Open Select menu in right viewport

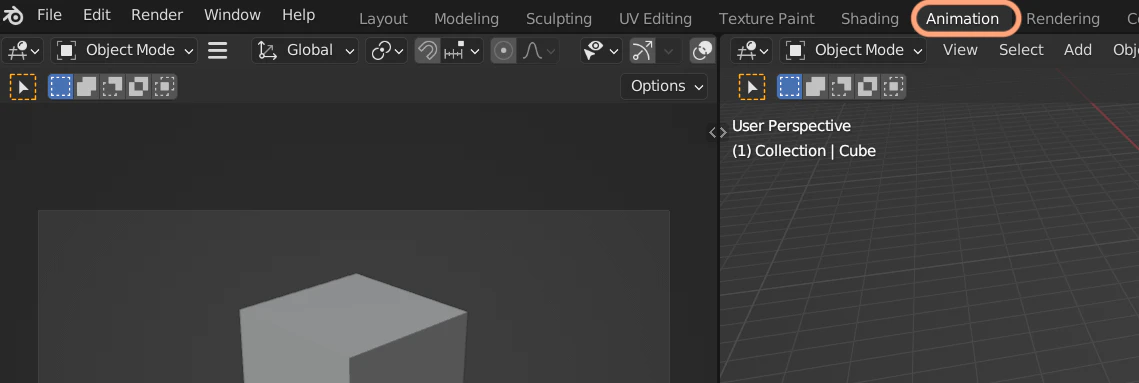coord(1021,50)
